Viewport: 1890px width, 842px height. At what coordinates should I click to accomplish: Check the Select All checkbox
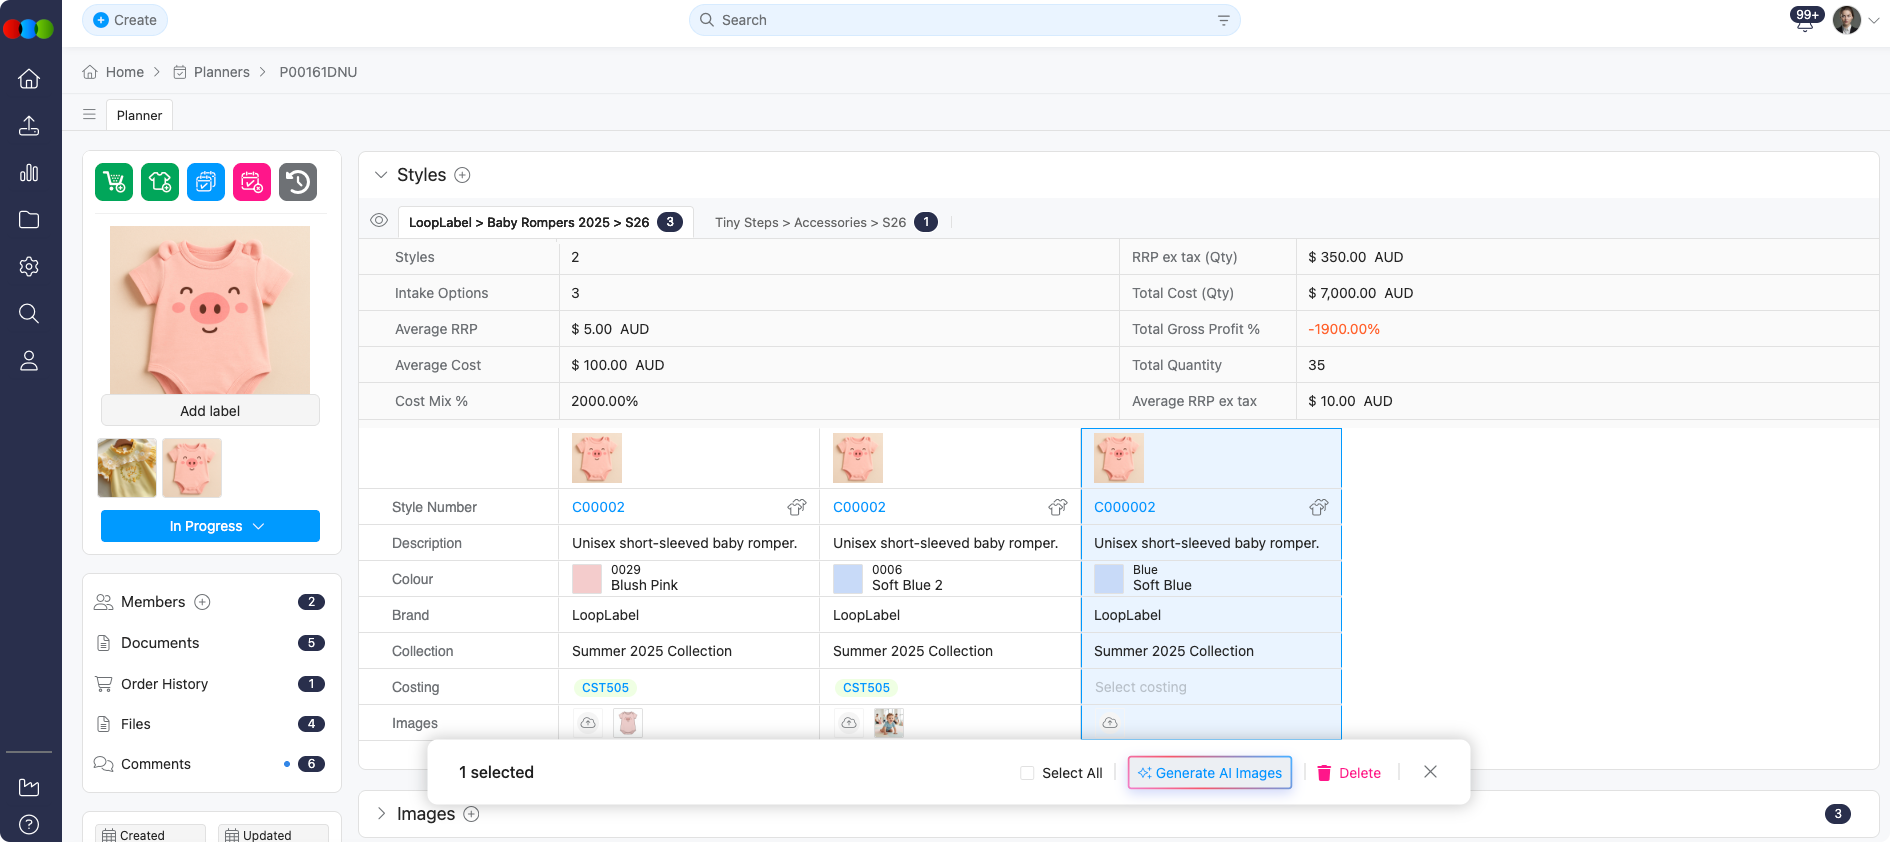click(1027, 773)
